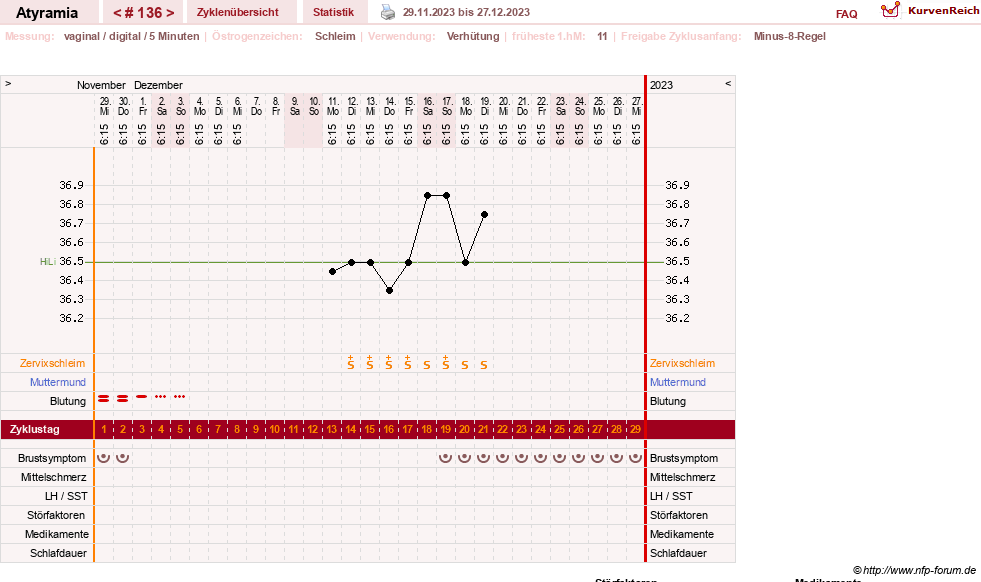
Task: Click the date header 16. Sa
Action: point(428,106)
